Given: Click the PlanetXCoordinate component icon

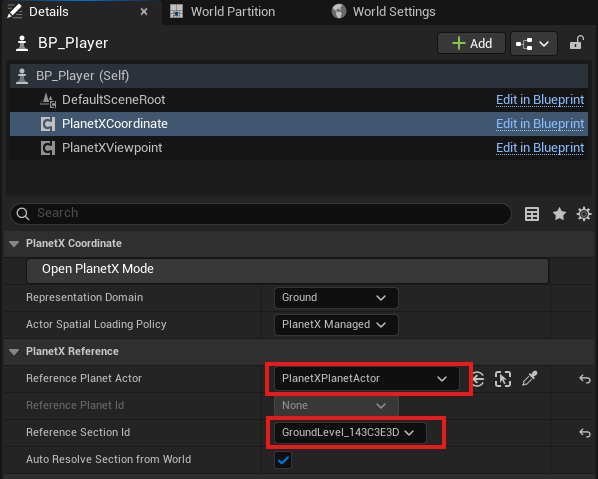Looking at the screenshot, I should 48,124.
